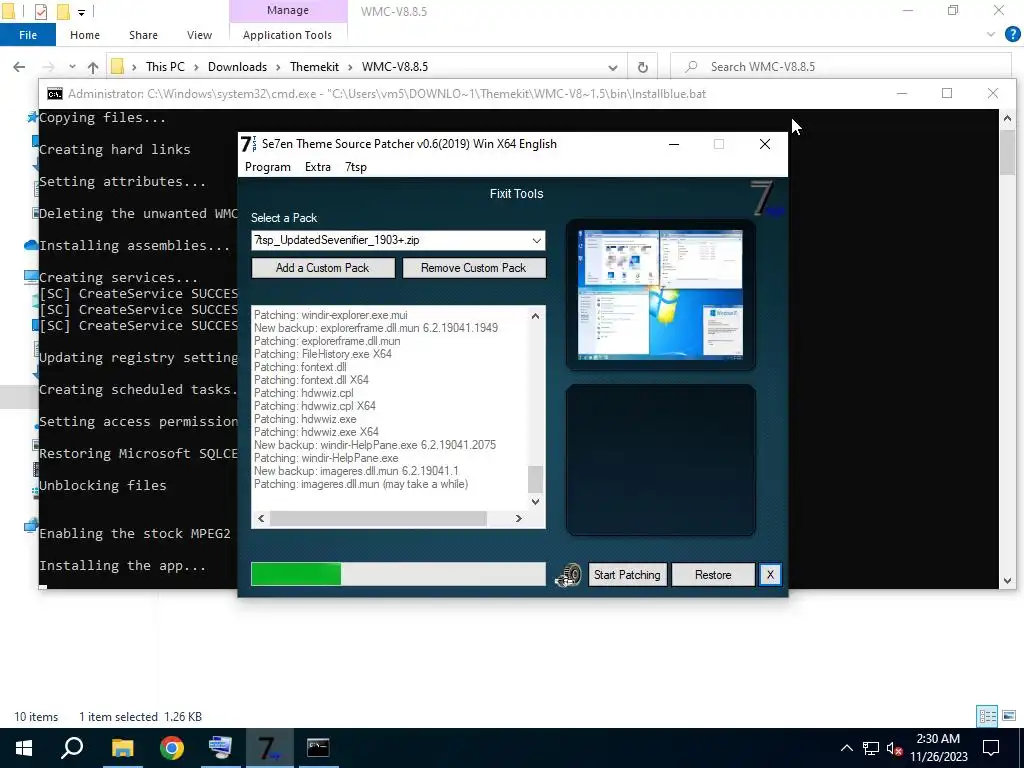Image resolution: width=1024 pixels, height=768 pixels.
Task: Switch to the View ribbon tab
Action: pos(199,35)
